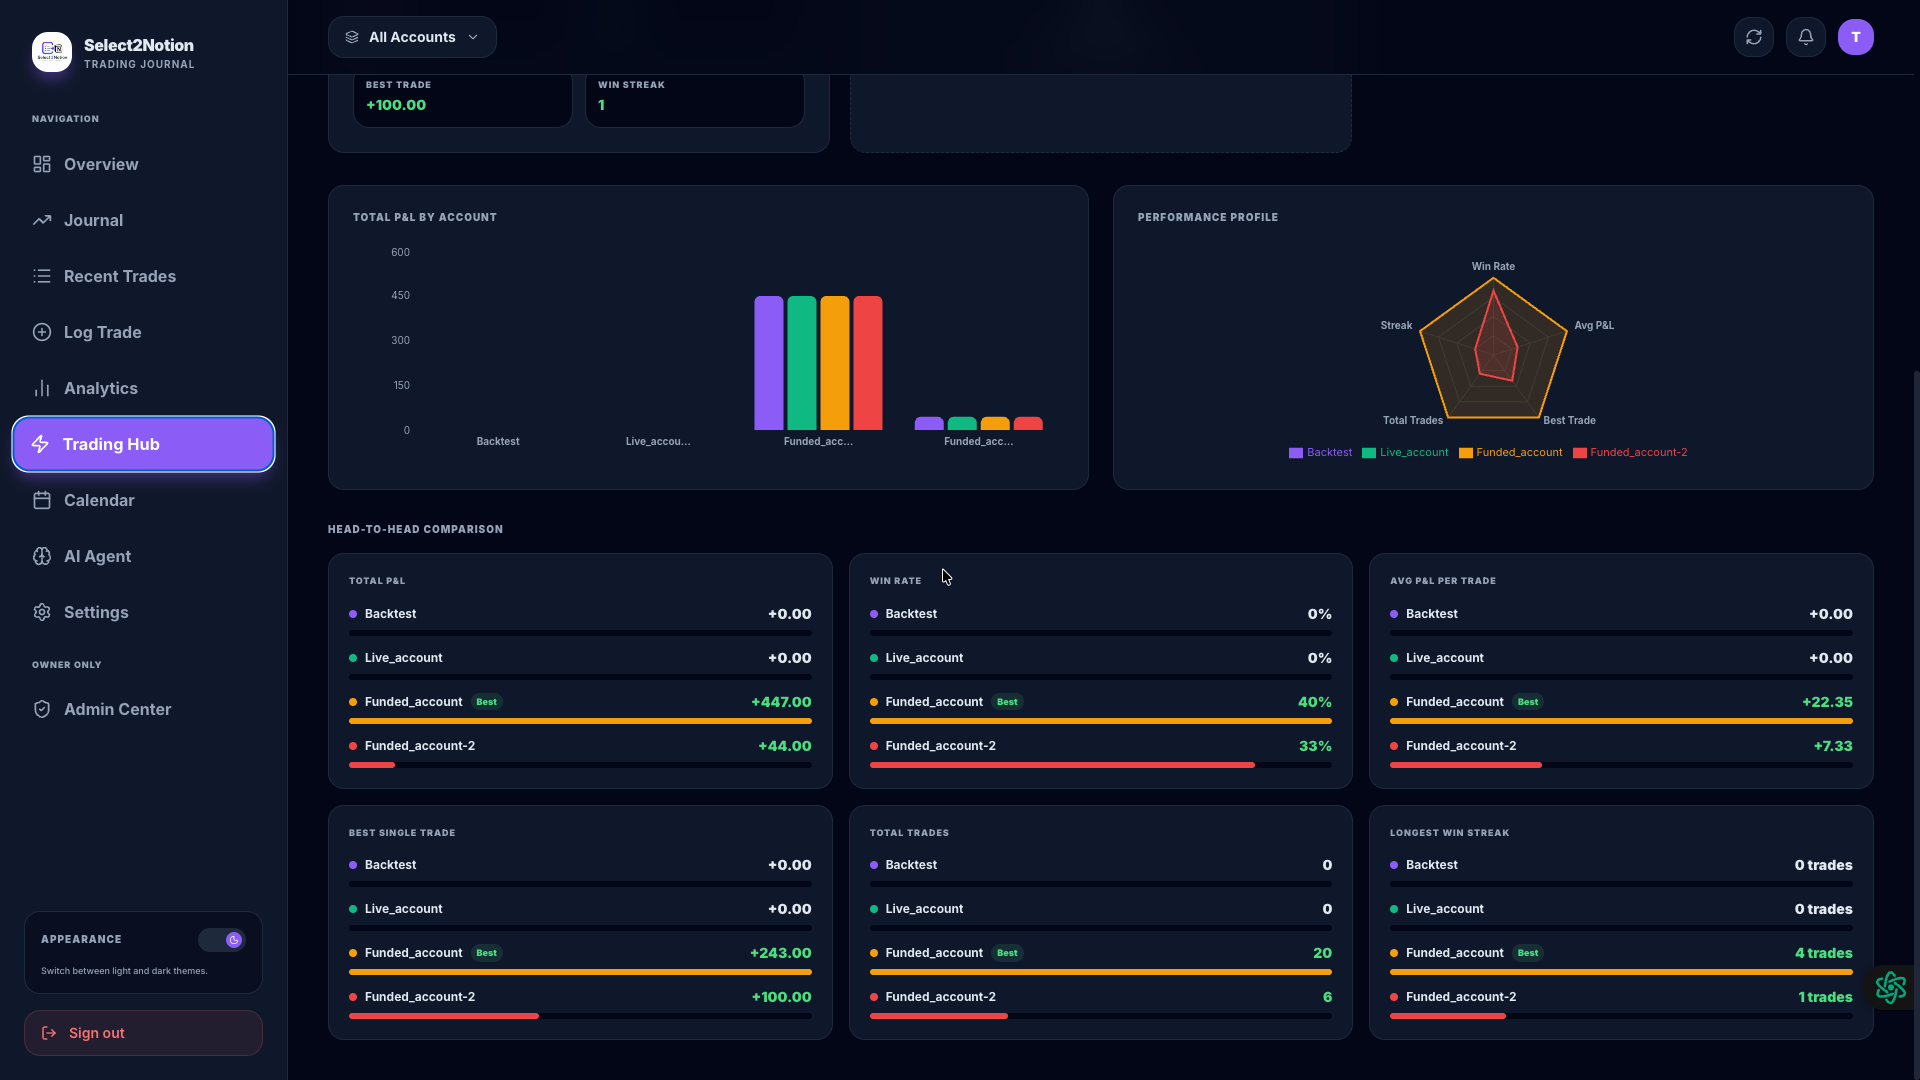The image size is (1920, 1080).
Task: Go to Overview page
Action: 143,164
